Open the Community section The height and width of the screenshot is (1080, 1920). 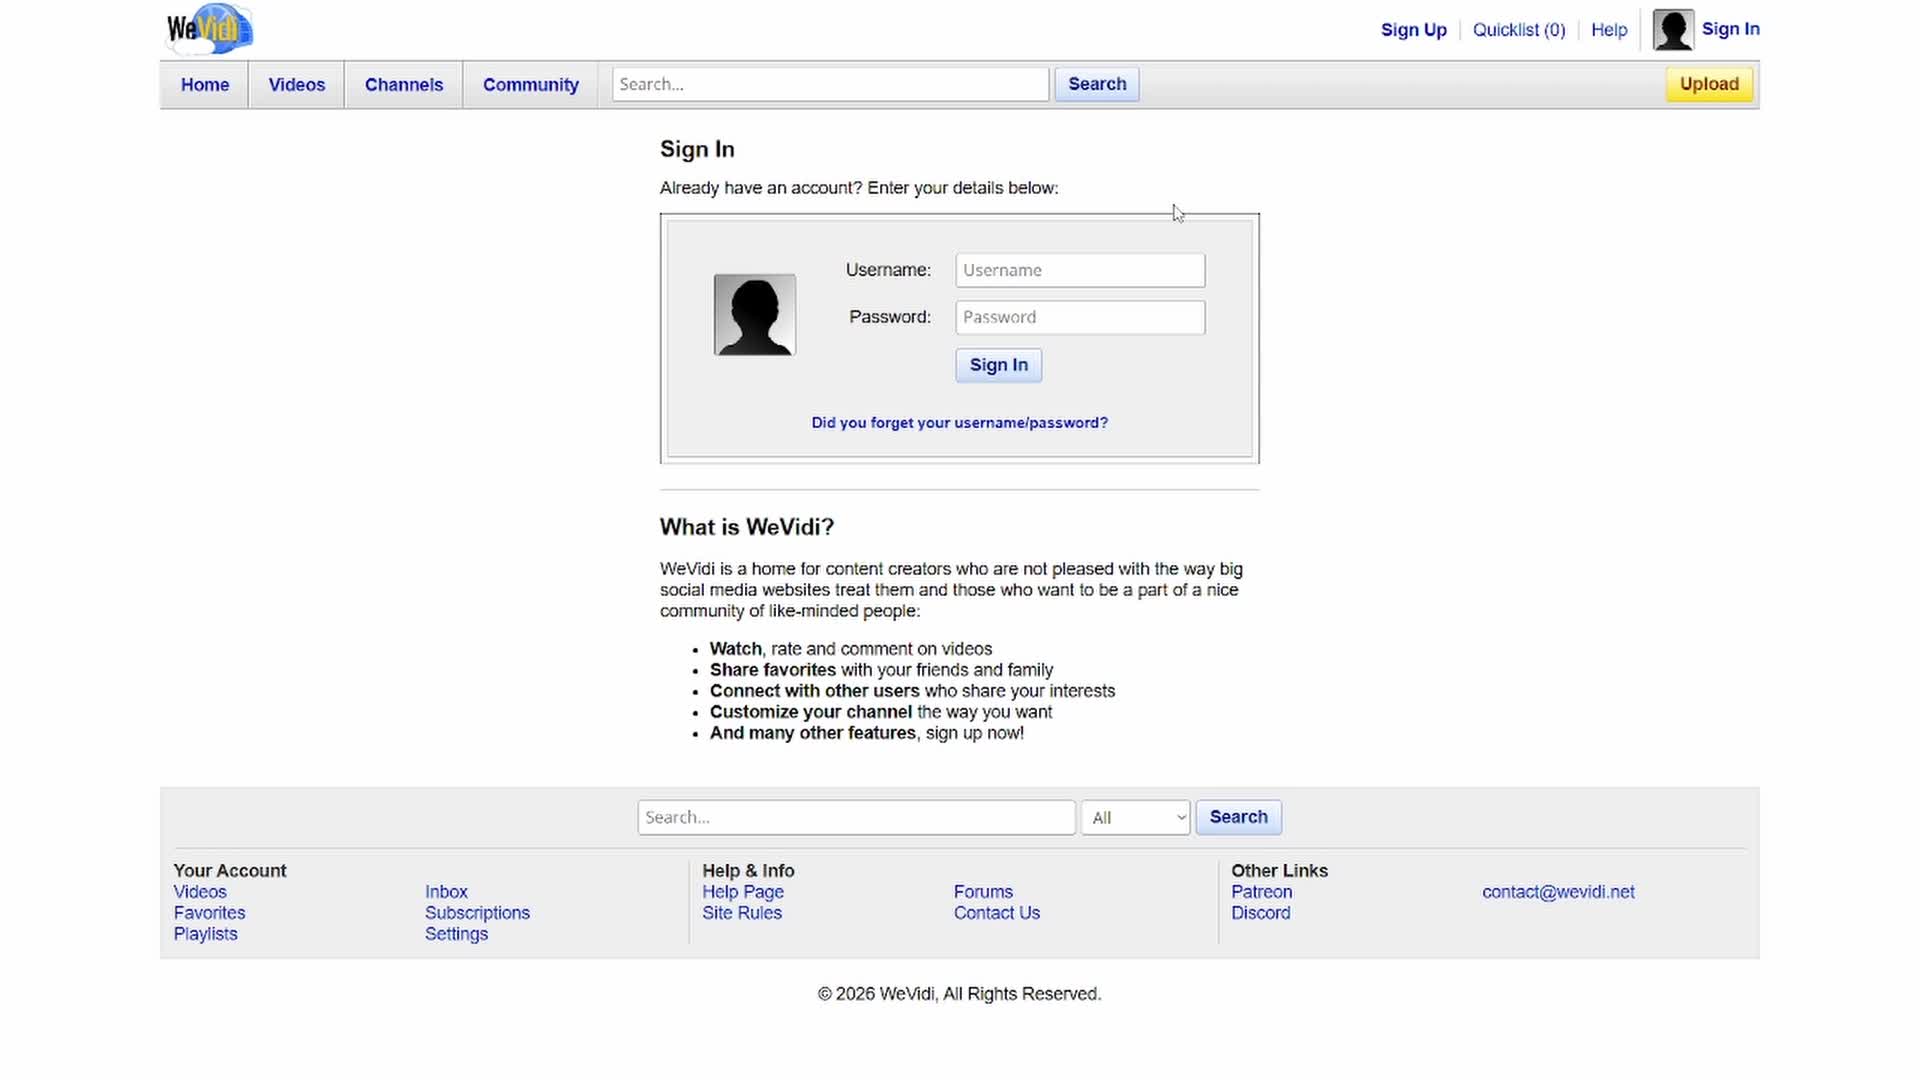(530, 84)
